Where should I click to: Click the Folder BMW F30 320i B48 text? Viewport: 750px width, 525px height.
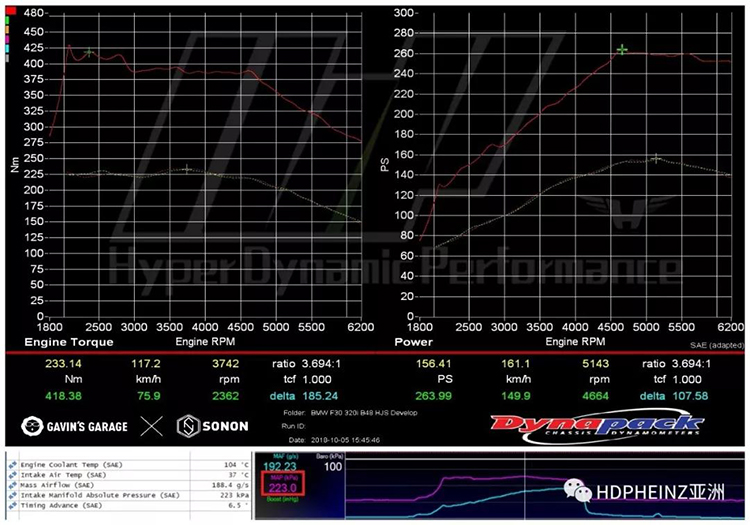(350, 413)
